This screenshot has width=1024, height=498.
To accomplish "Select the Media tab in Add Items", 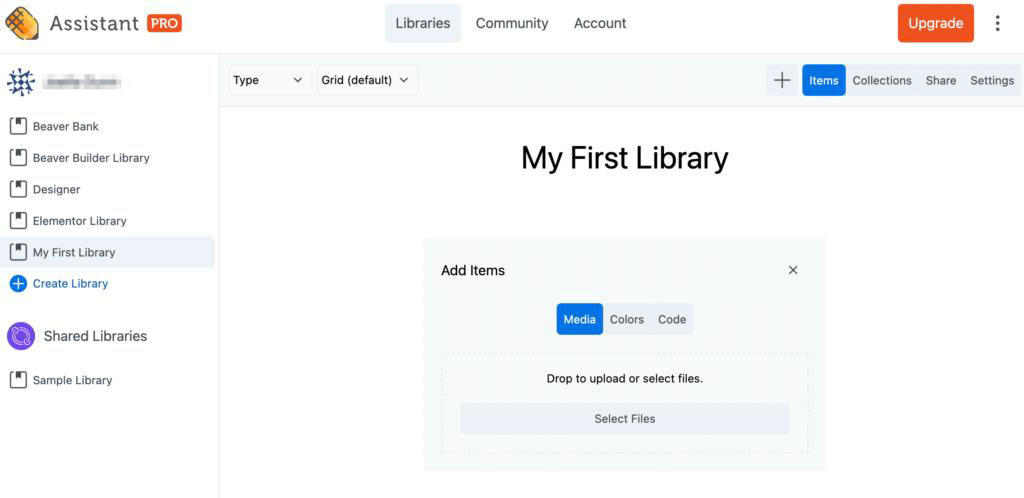I will coord(580,319).
